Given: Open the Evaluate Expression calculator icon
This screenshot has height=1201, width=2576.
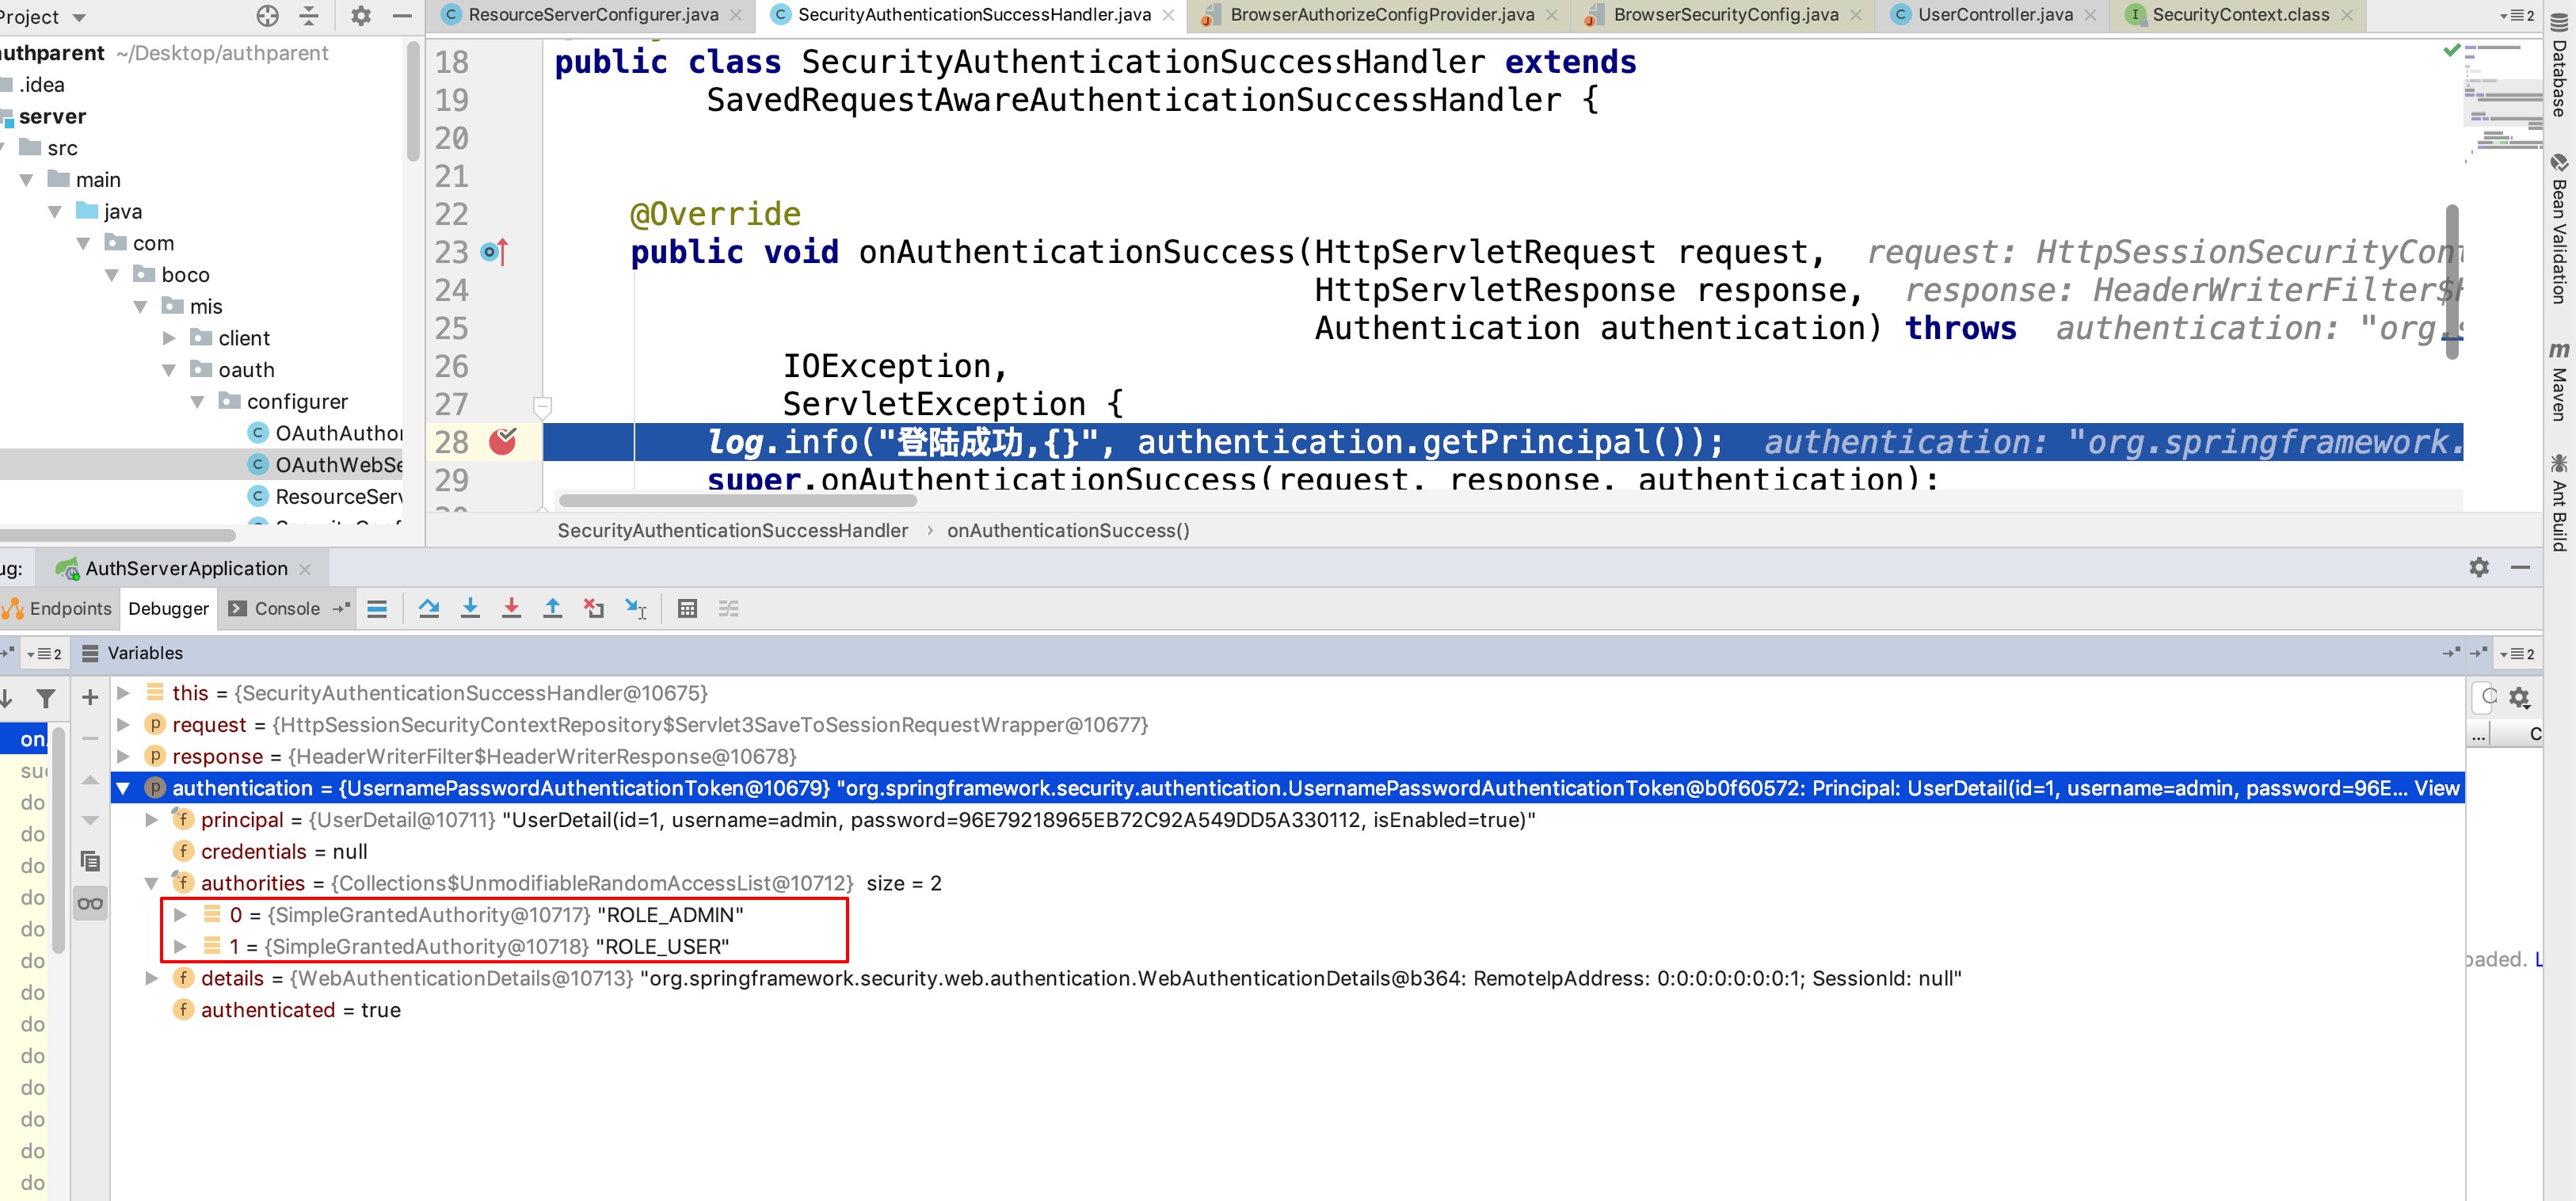Looking at the screenshot, I should (x=687, y=608).
